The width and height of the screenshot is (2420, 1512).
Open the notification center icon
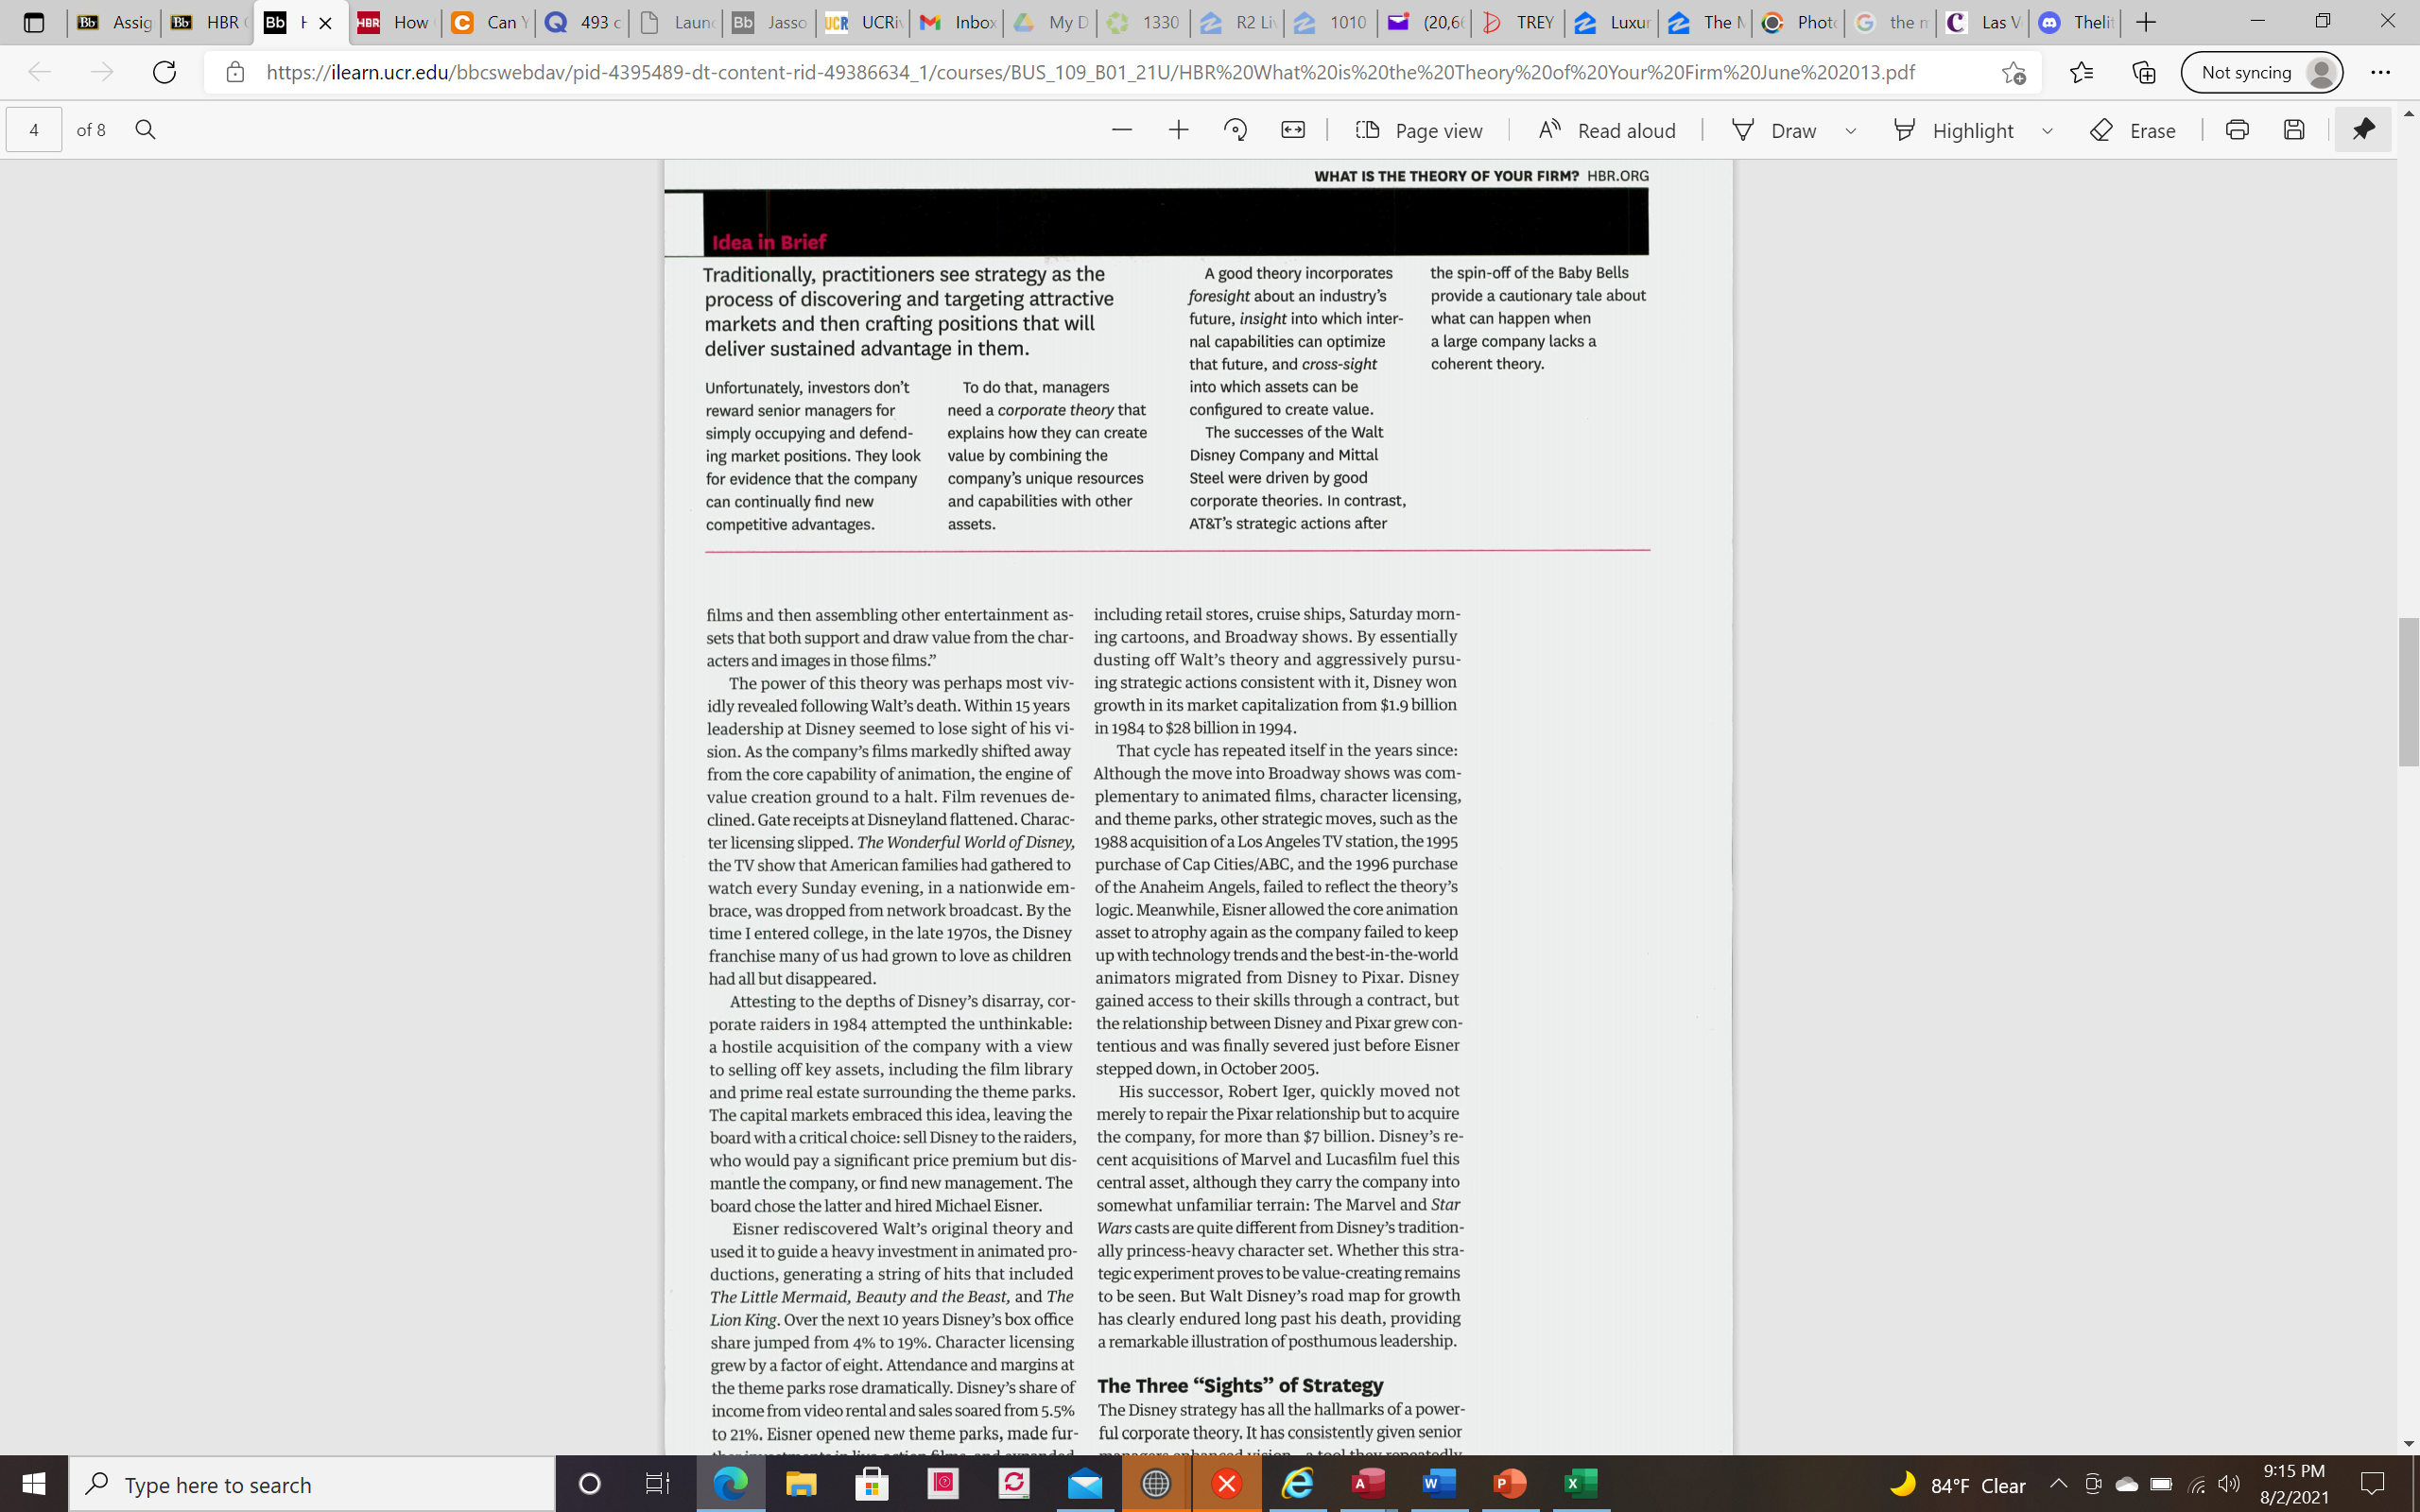(2373, 1484)
